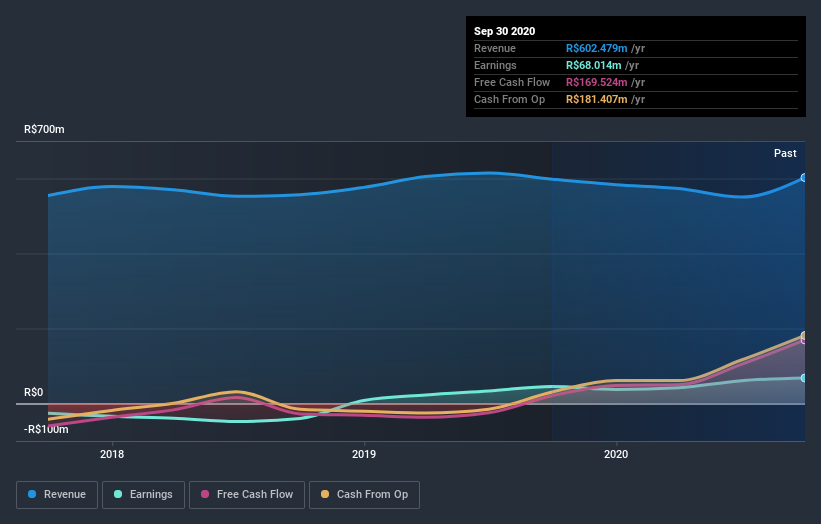Screen dimensions: 821x524
Task: Click the 2019 x-axis label
Action: (x=364, y=454)
